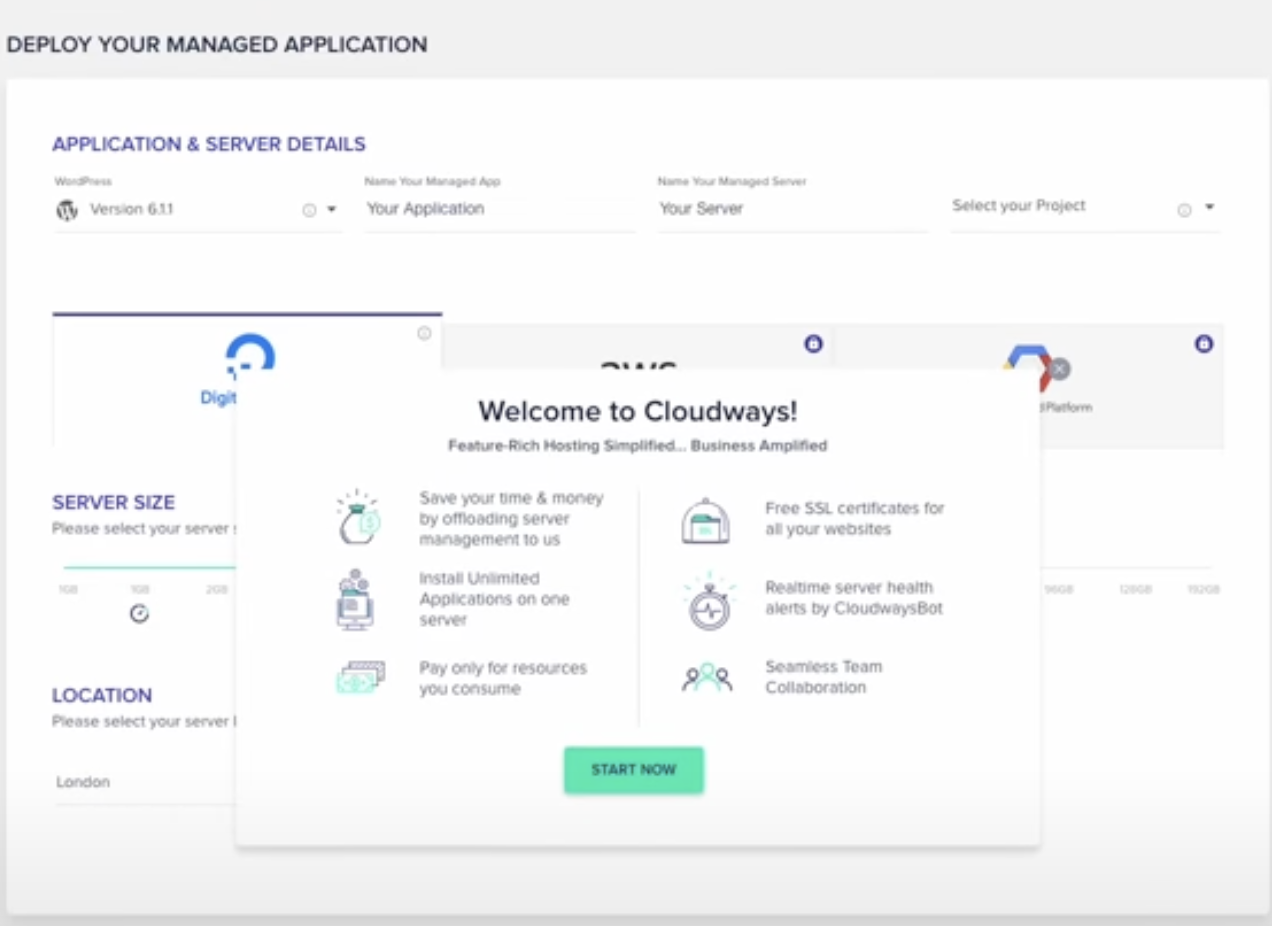Click the pay for resources cash icon
This screenshot has width=1272, height=926.
[359, 677]
